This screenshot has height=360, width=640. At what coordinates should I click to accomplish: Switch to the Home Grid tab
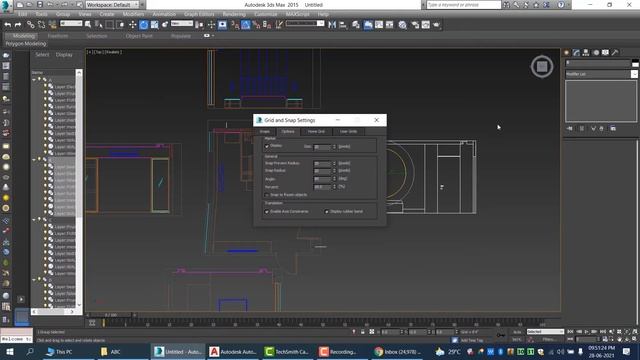point(316,131)
